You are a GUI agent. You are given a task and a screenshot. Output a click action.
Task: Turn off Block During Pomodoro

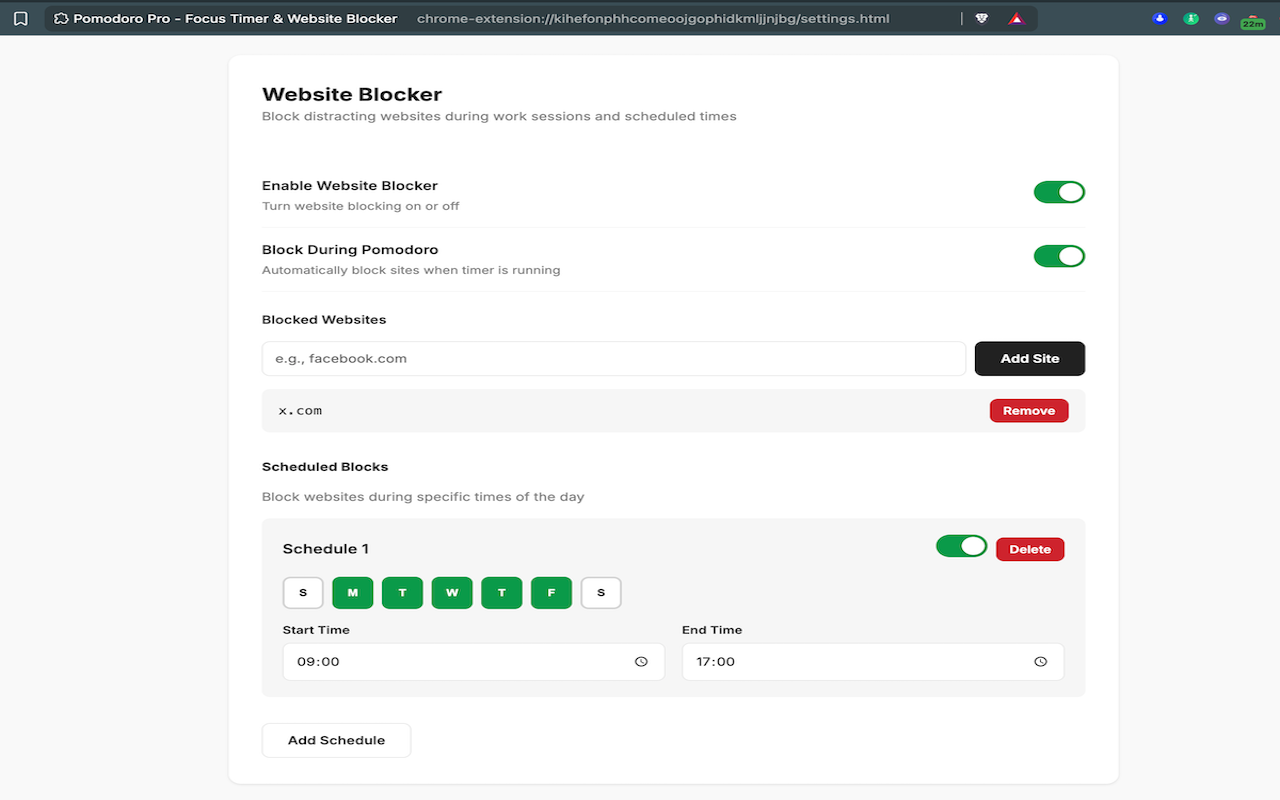1058,255
